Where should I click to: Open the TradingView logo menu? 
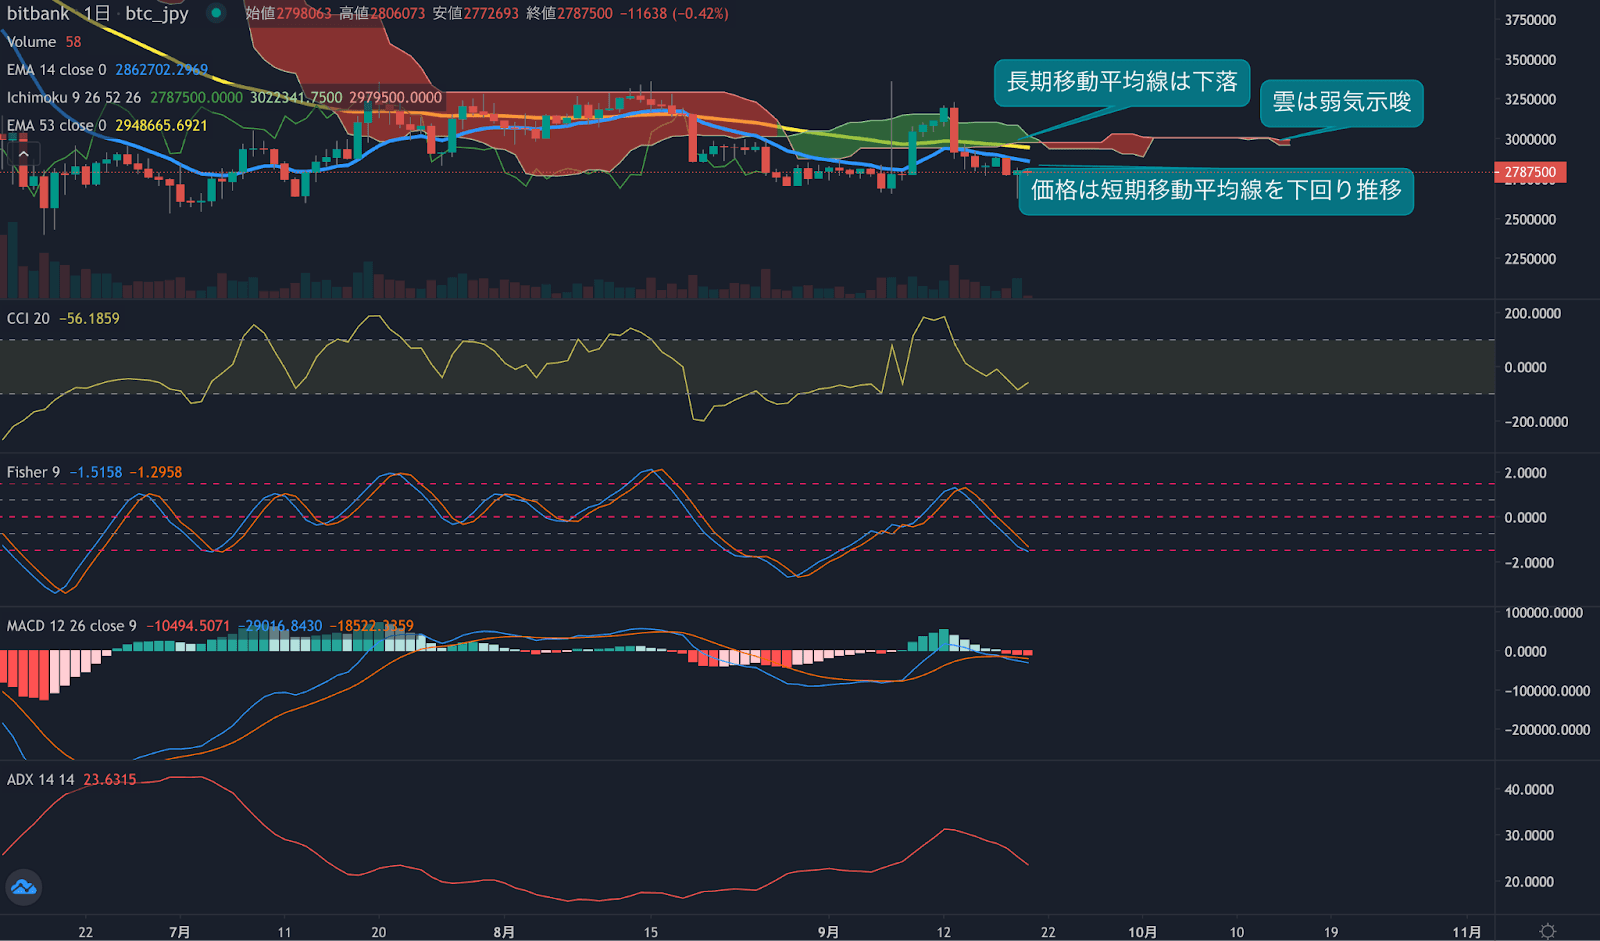(x=24, y=886)
